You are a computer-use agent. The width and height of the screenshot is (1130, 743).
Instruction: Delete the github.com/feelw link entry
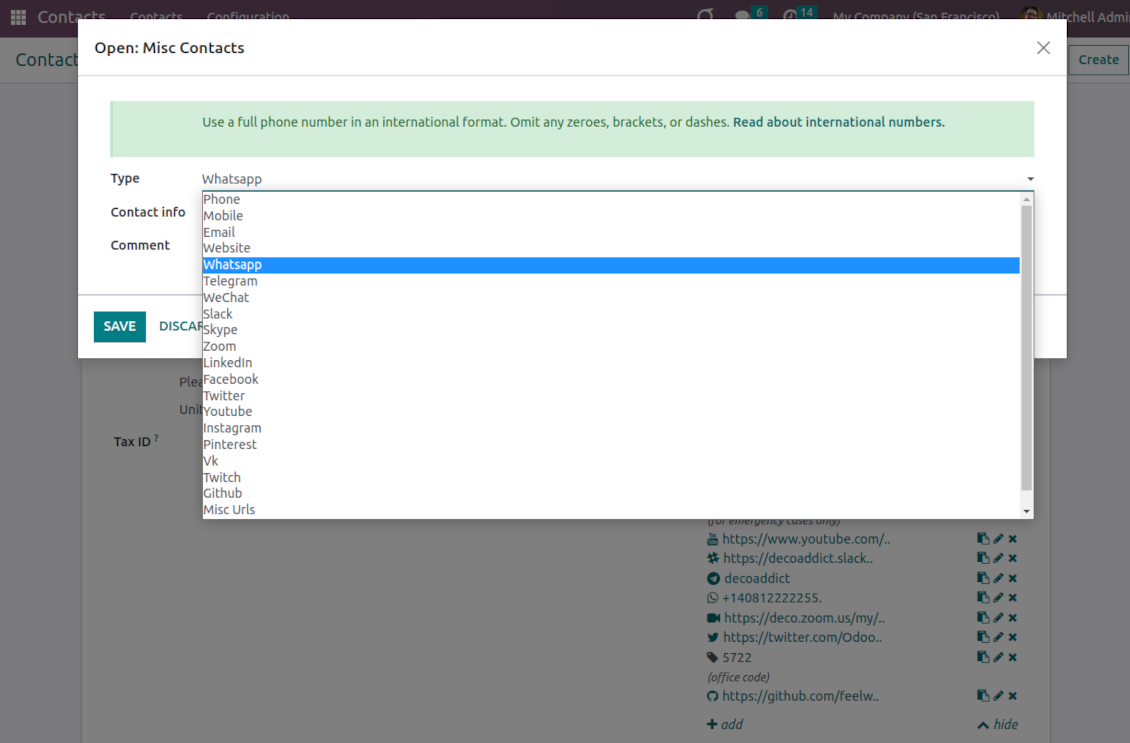(x=1013, y=696)
